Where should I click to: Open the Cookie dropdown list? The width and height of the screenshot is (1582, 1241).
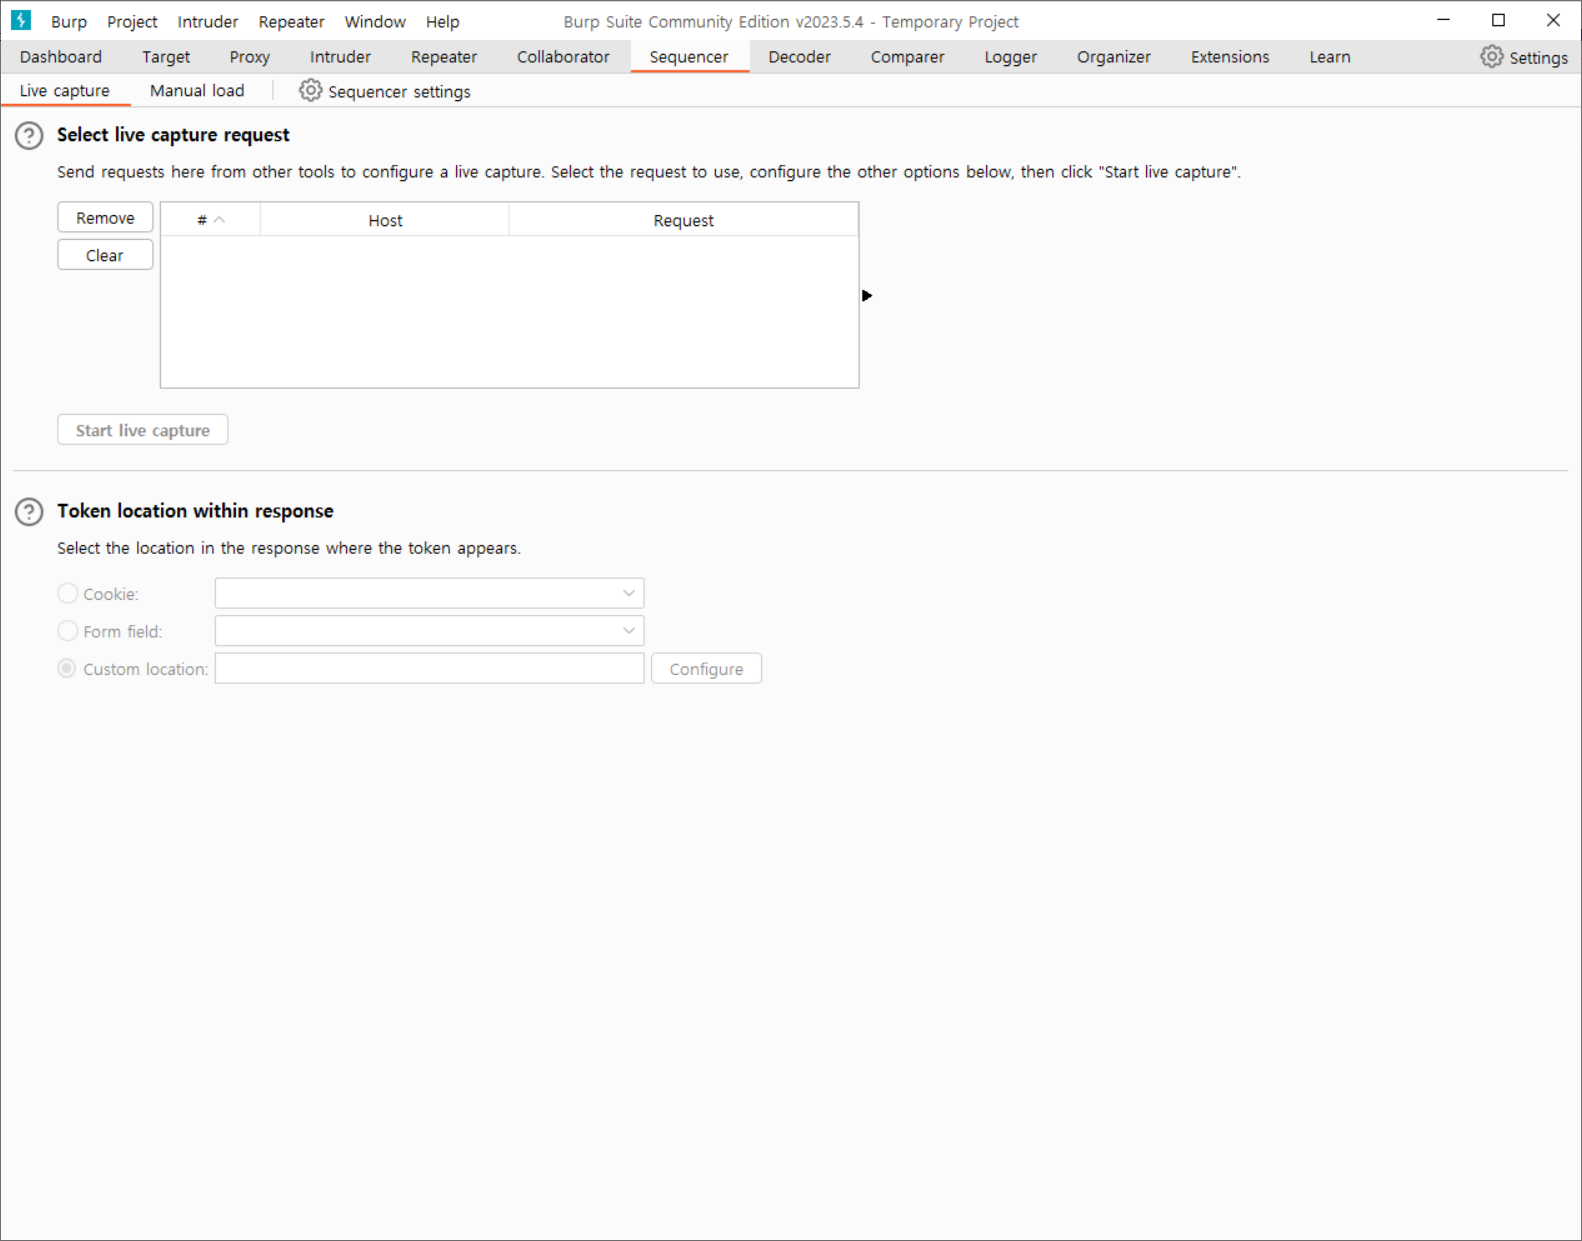pyautogui.click(x=429, y=593)
